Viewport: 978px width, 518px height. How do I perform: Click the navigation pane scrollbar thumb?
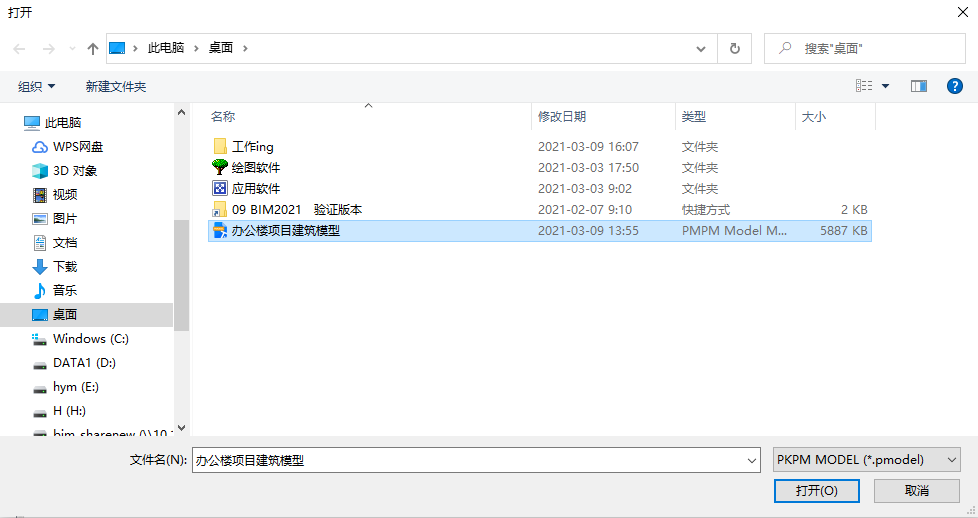[x=182, y=275]
